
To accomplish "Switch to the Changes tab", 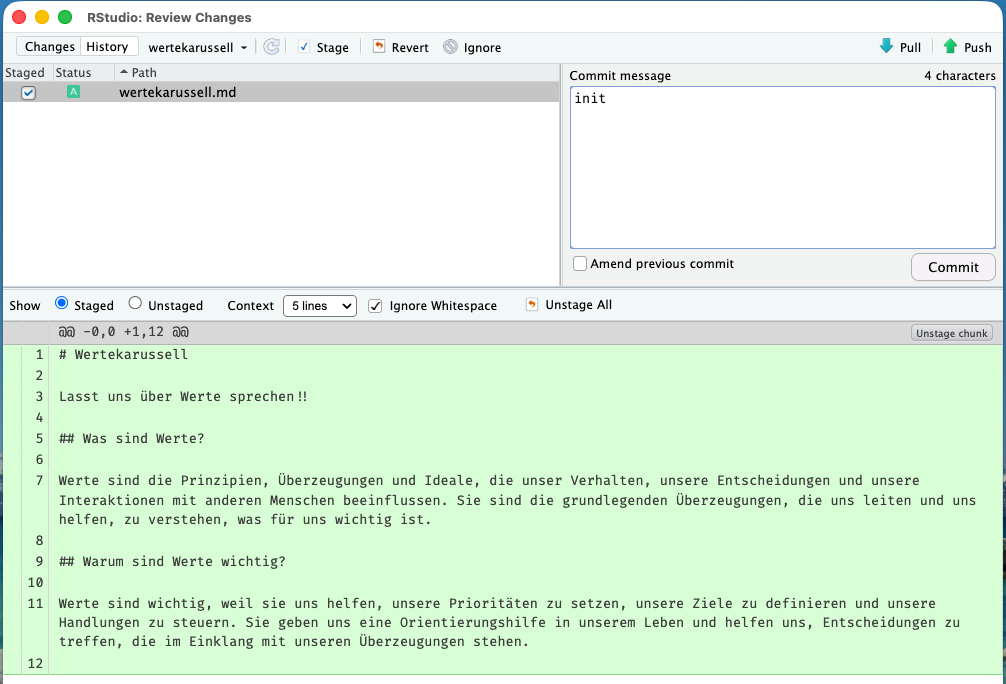I will [49, 47].
